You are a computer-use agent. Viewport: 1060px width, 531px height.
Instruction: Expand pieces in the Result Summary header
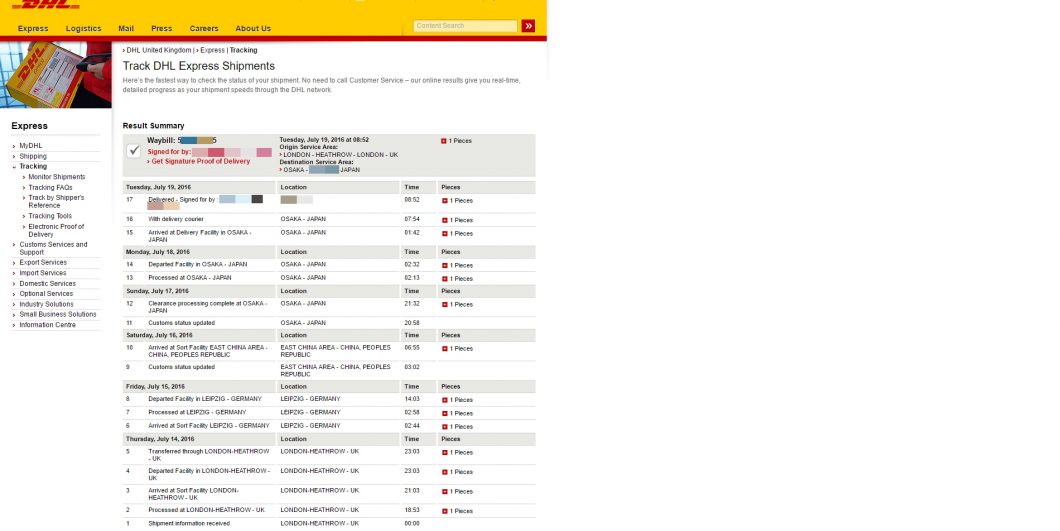tap(443, 141)
